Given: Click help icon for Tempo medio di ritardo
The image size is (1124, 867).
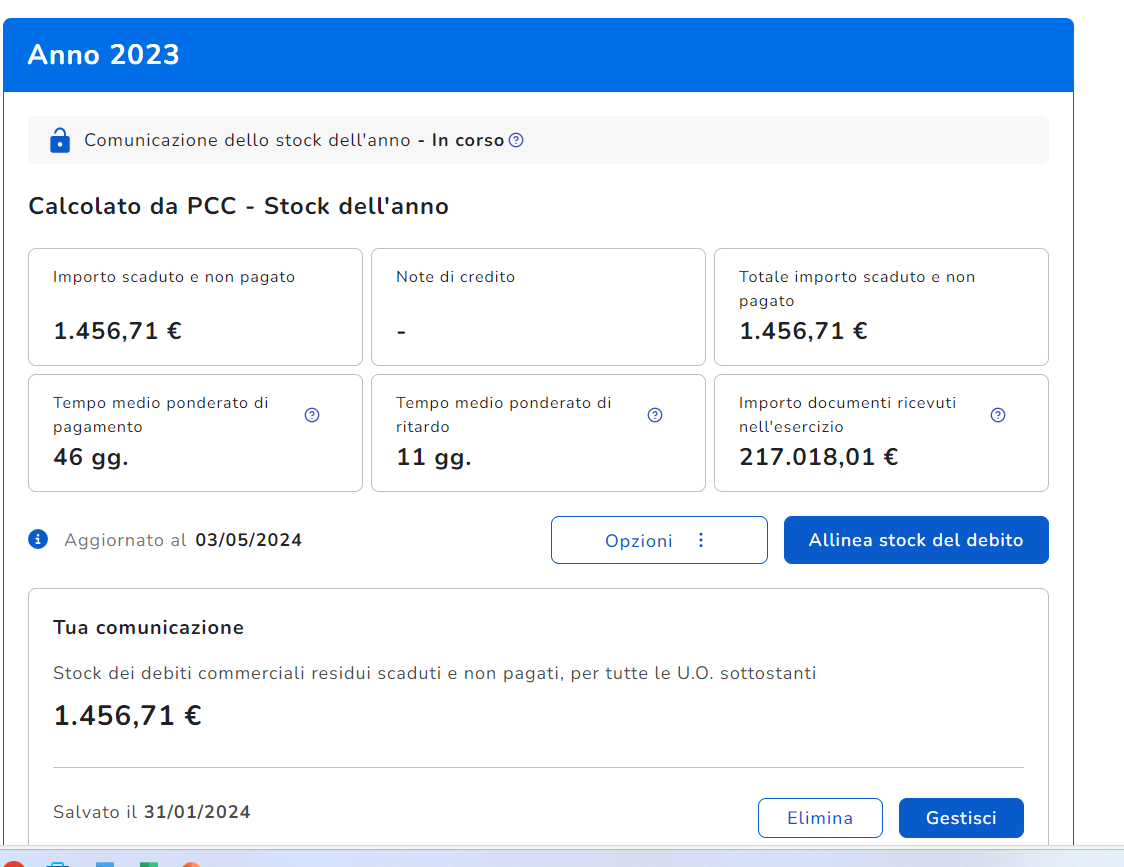Looking at the screenshot, I should click(x=655, y=415).
